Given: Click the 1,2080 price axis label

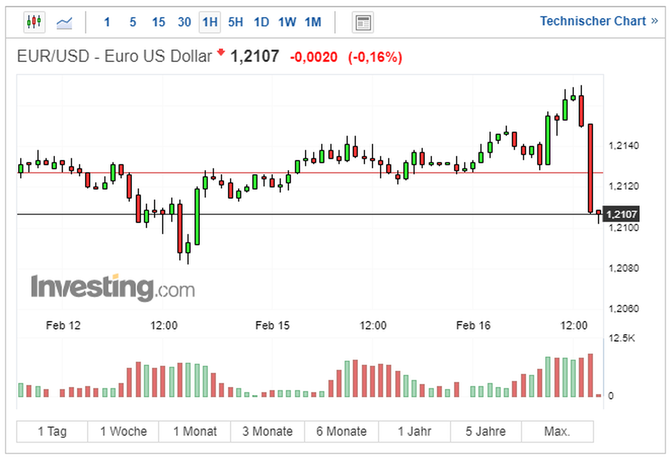Looking at the screenshot, I should coord(623,268).
